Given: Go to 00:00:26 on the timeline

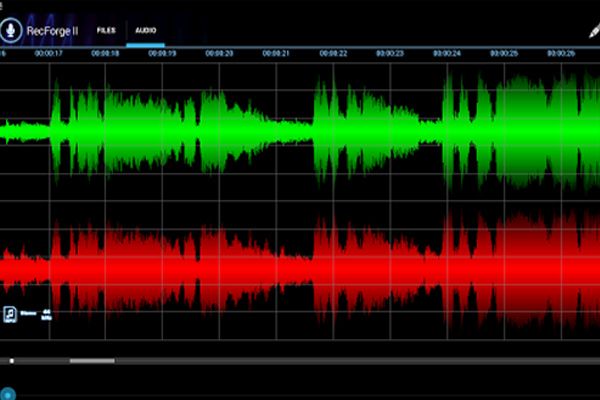Looking at the screenshot, I should pos(562,53).
